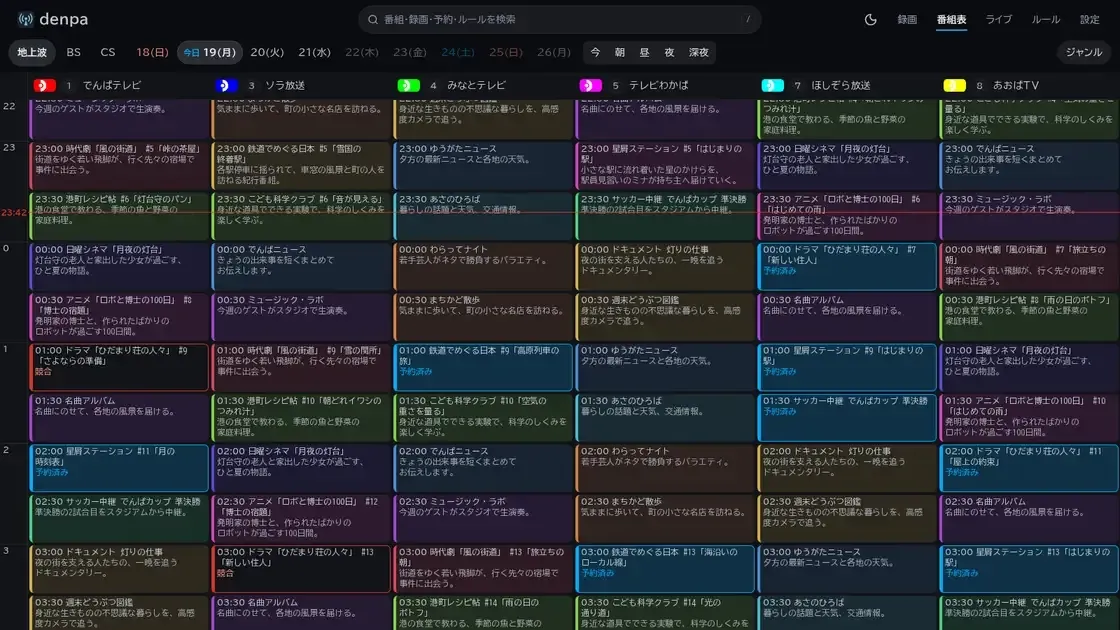The image size is (1120, 630).
Task: Click the magenta テレビわかば channel logo
Action: point(591,85)
